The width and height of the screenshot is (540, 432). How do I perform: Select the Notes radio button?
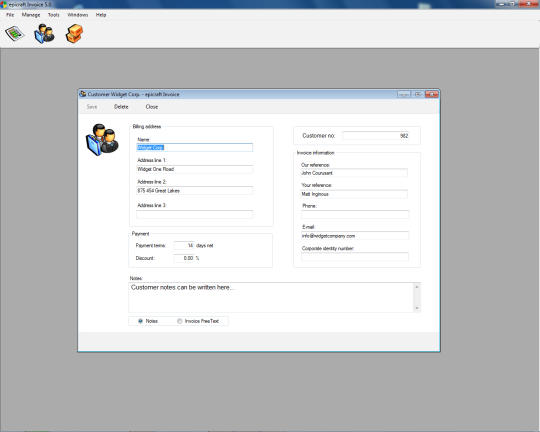coord(141,321)
